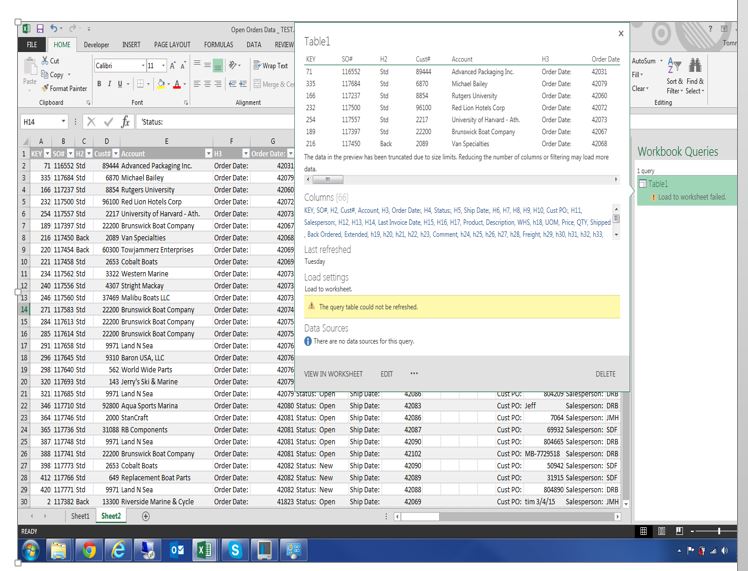
Task: Select Table1 query in Workbook Queries
Action: (x=686, y=190)
